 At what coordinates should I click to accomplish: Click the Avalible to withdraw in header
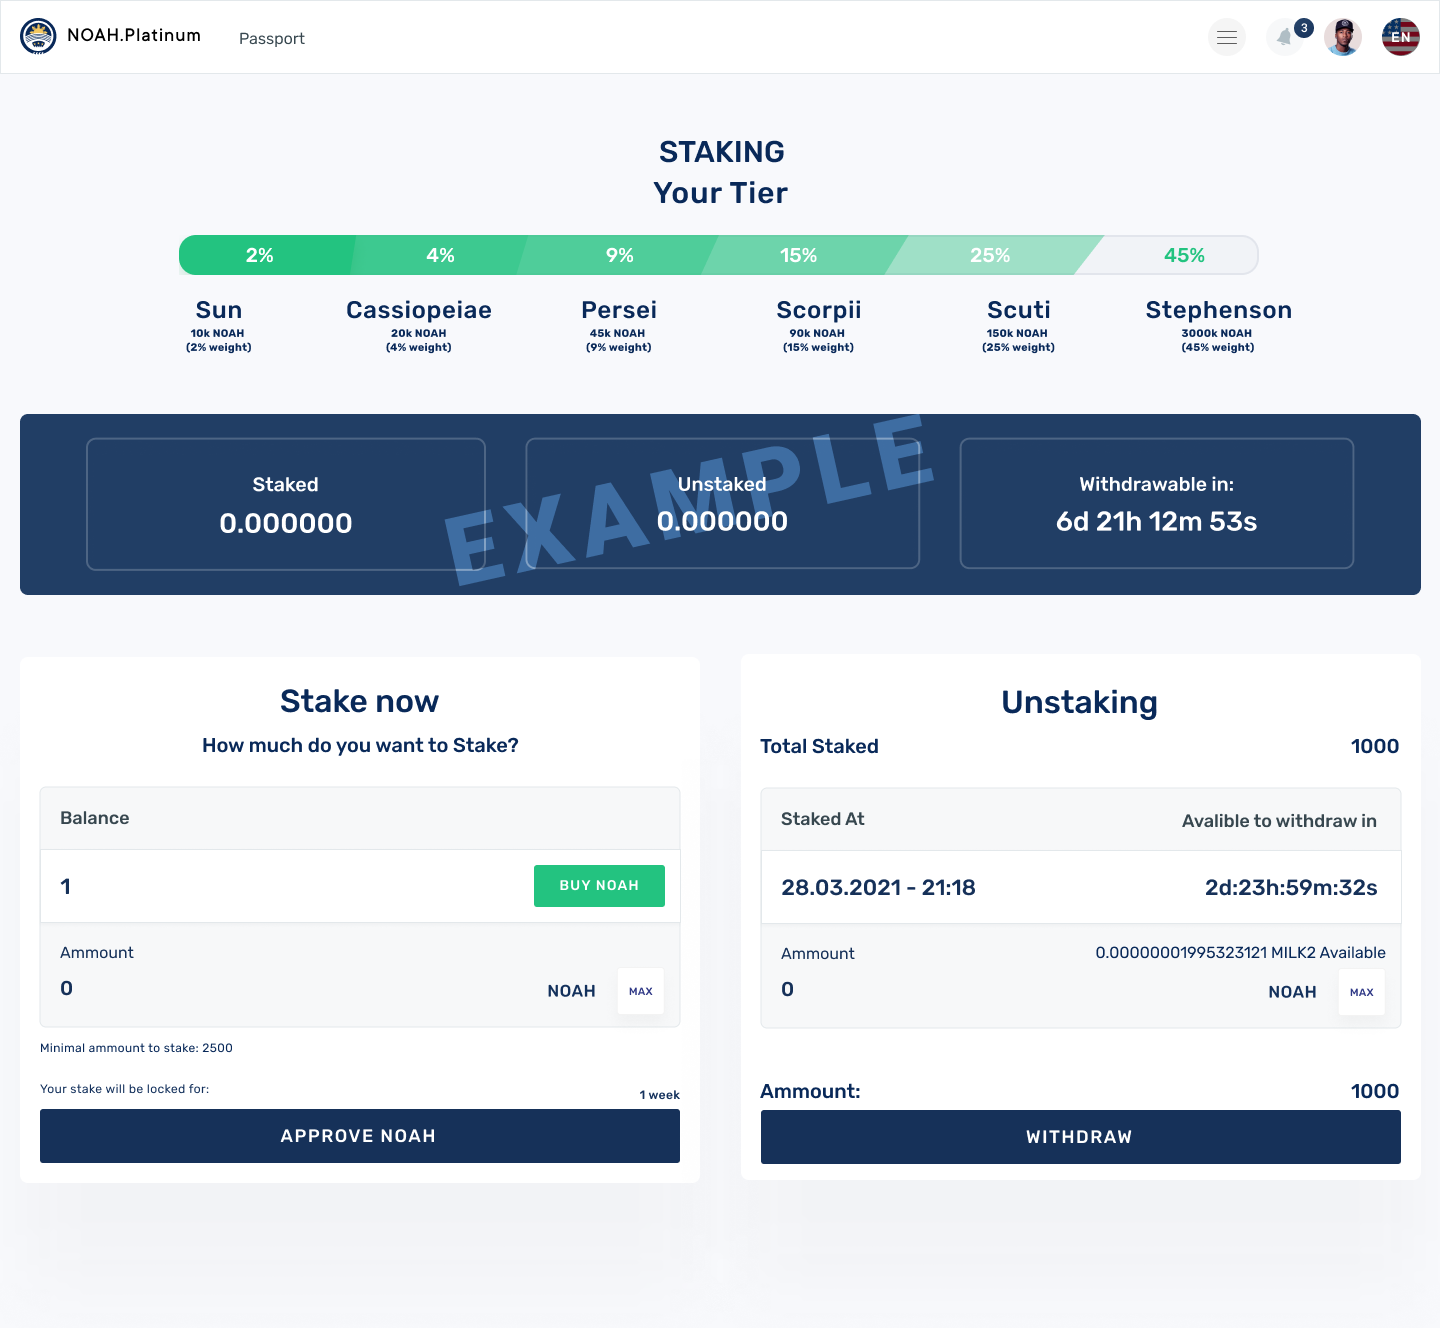pyautogui.click(x=1279, y=821)
